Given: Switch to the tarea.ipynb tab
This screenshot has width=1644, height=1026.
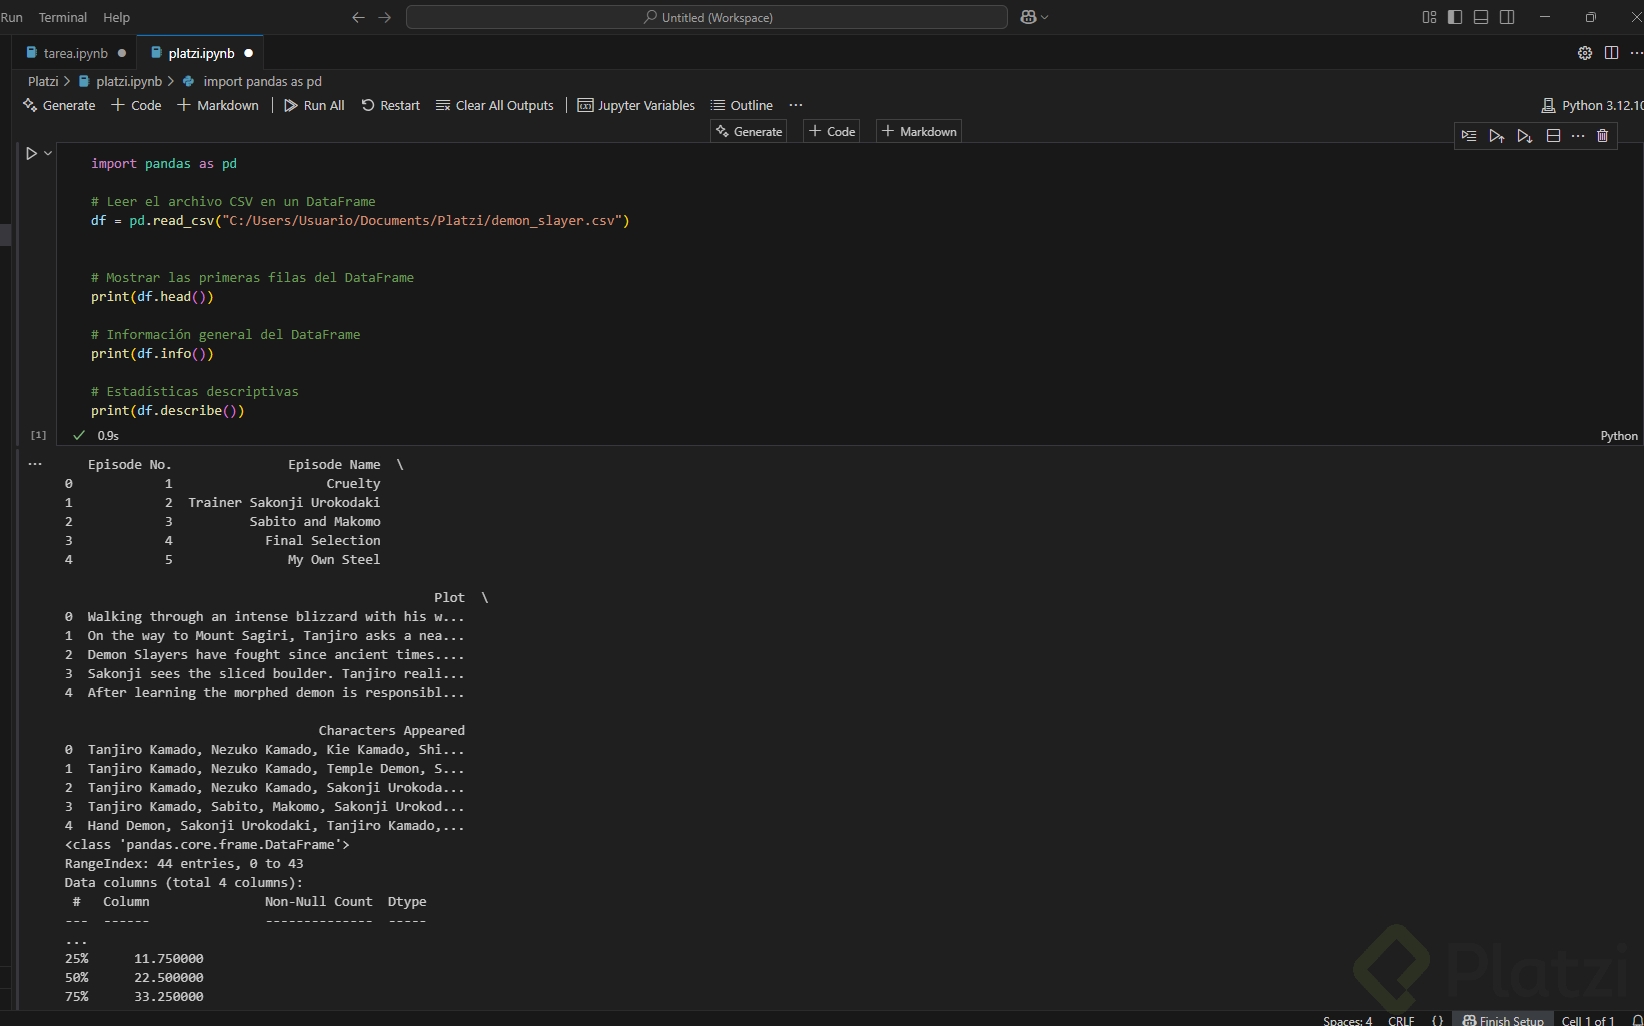Looking at the screenshot, I should pyautogui.click(x=75, y=53).
